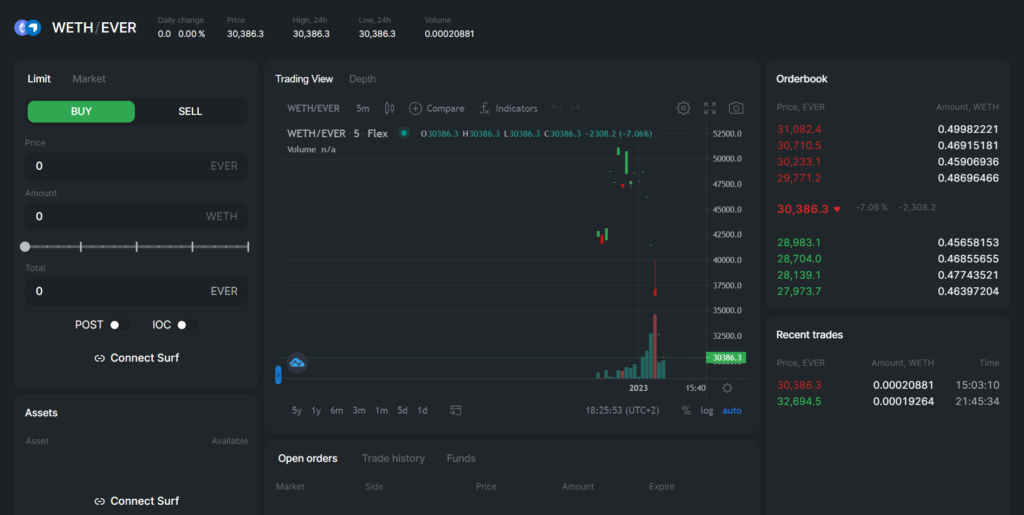The width and height of the screenshot is (1024, 515).
Task: Click Connect Surf in Assets panel
Action: [x=136, y=501]
